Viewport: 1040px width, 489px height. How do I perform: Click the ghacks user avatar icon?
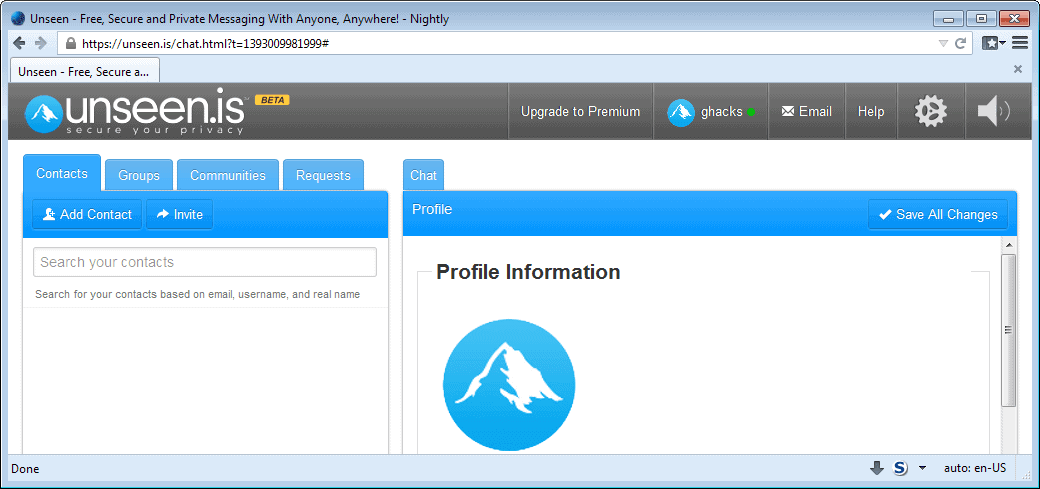[681, 112]
